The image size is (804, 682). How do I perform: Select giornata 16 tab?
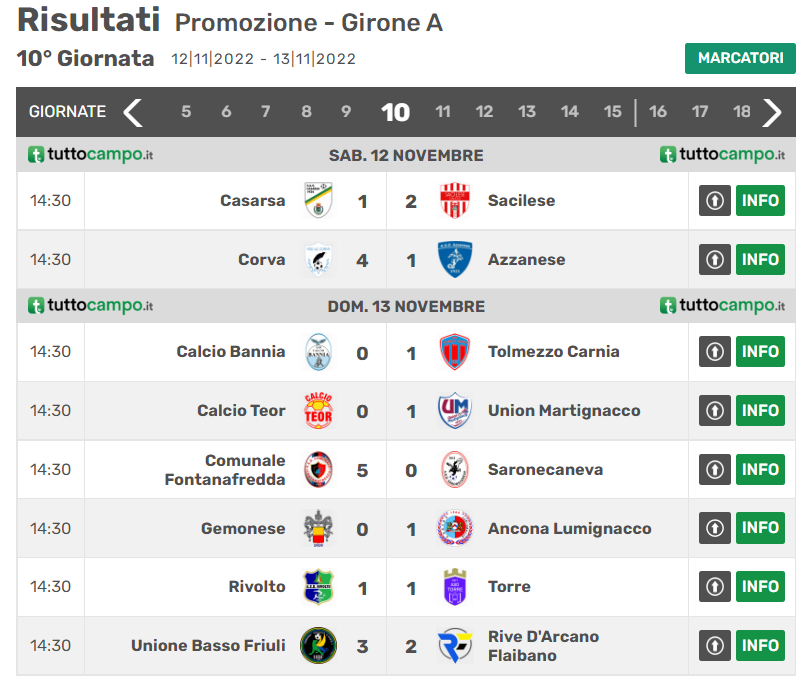[x=658, y=112]
